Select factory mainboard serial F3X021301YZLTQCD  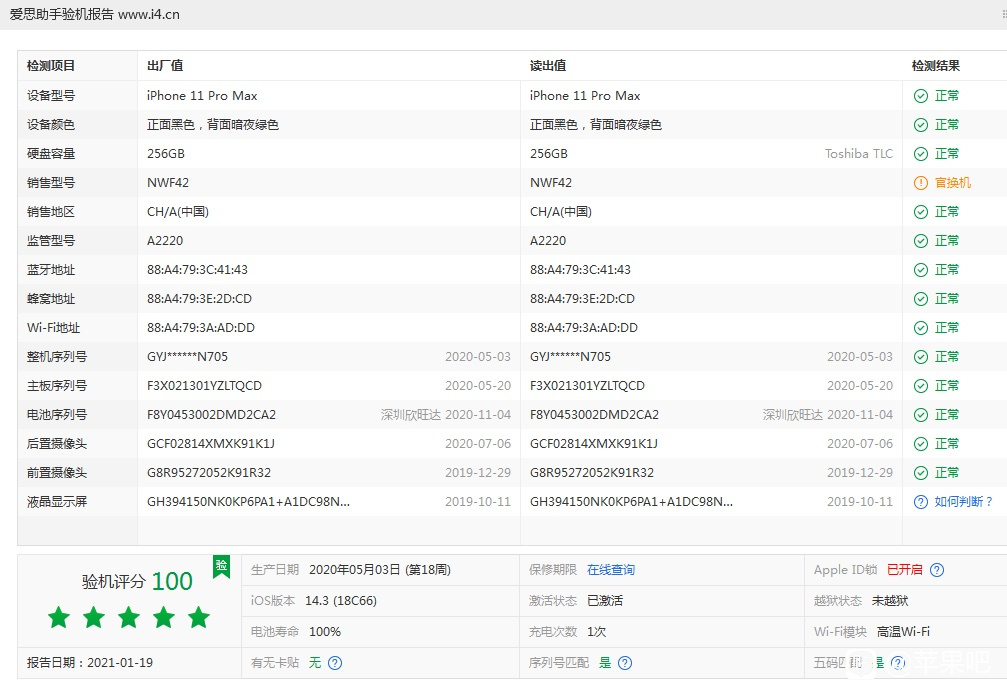[204, 386]
